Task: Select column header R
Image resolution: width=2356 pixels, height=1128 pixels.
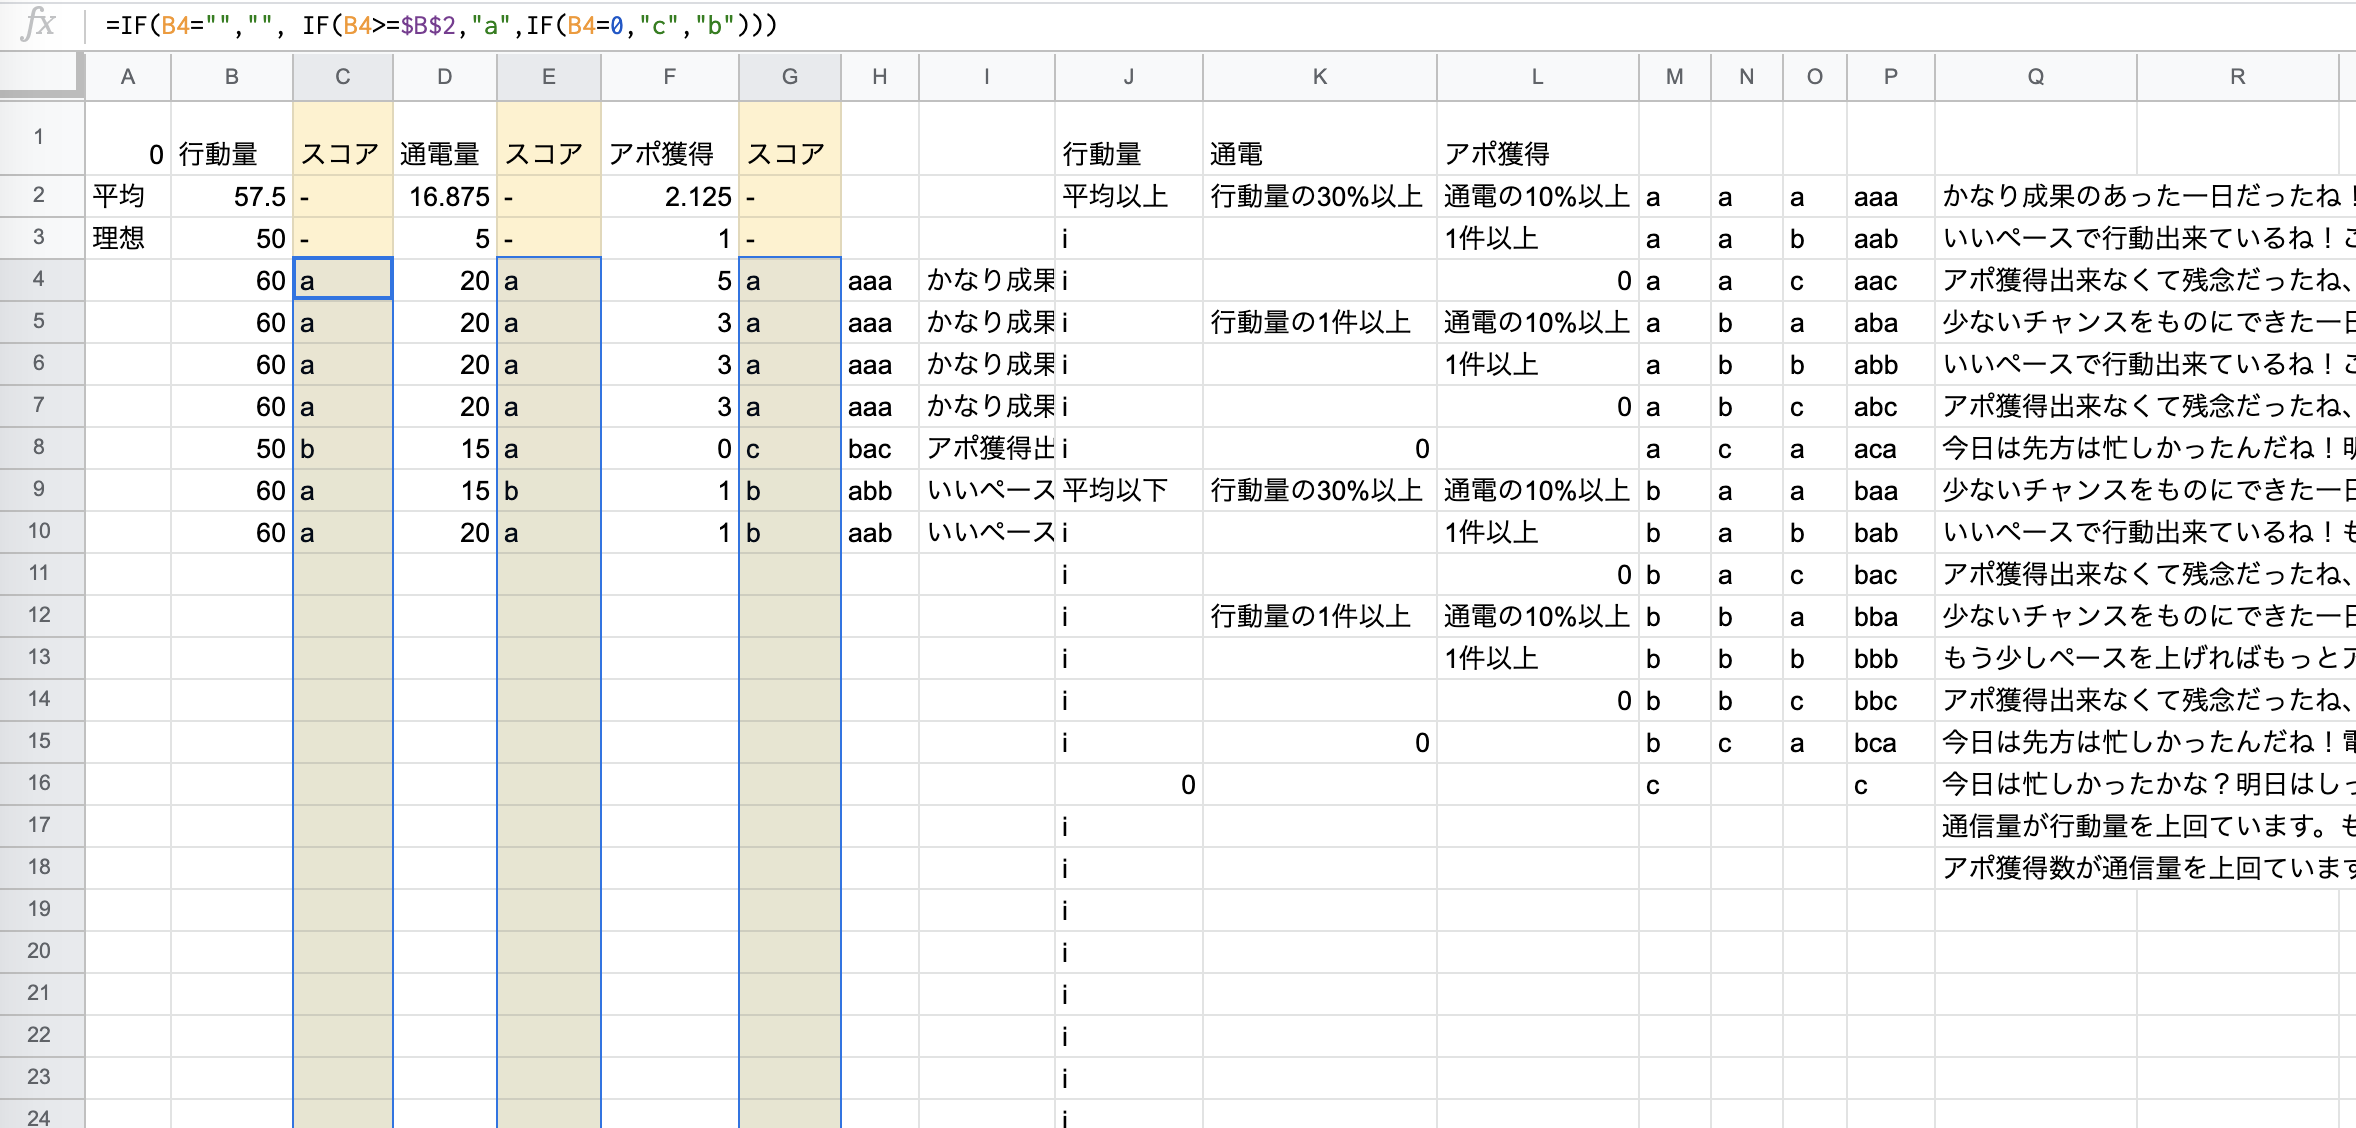Action: pyautogui.click(x=2237, y=76)
